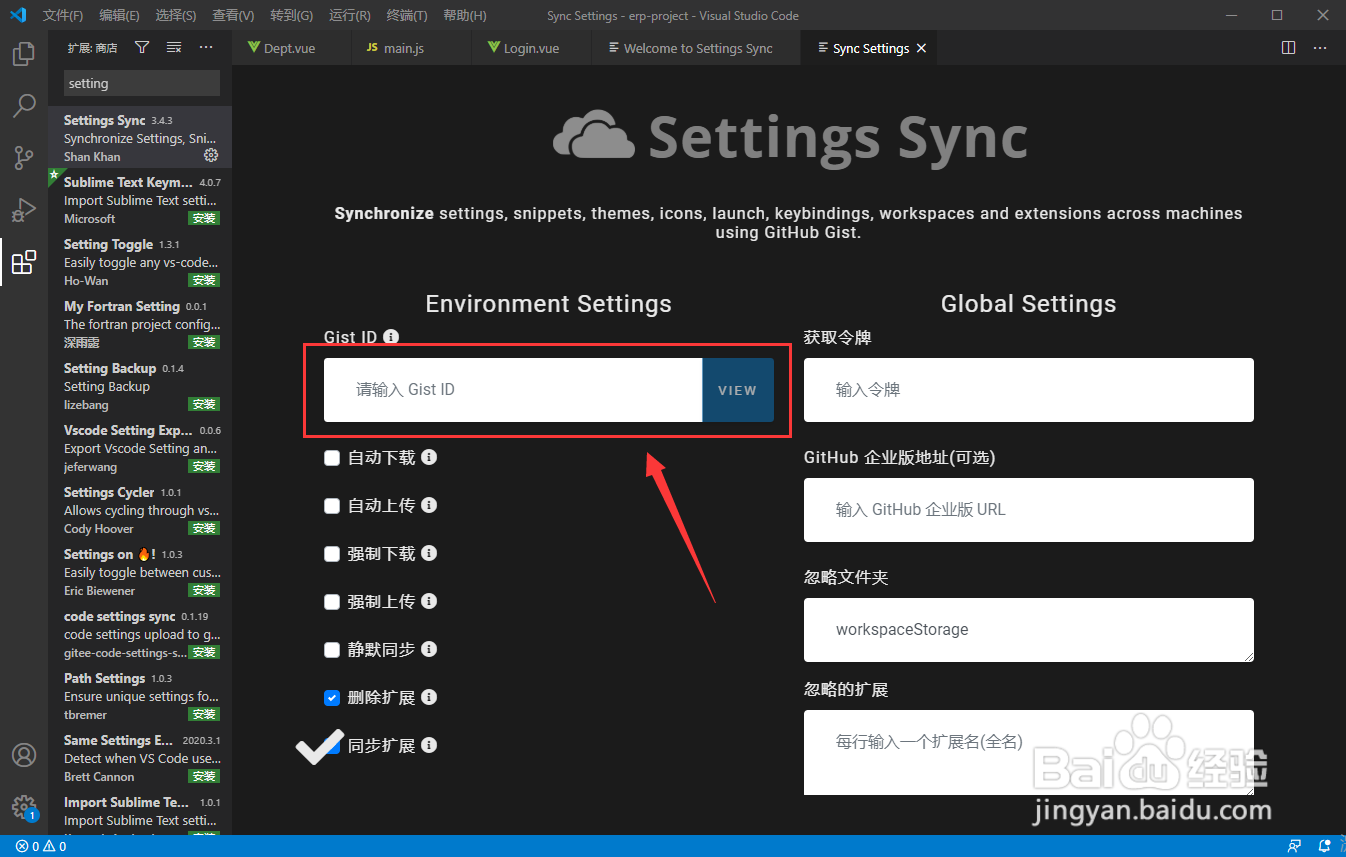The image size is (1346, 857).
Task: Show info icon next to 静默同步
Action: click(429, 649)
